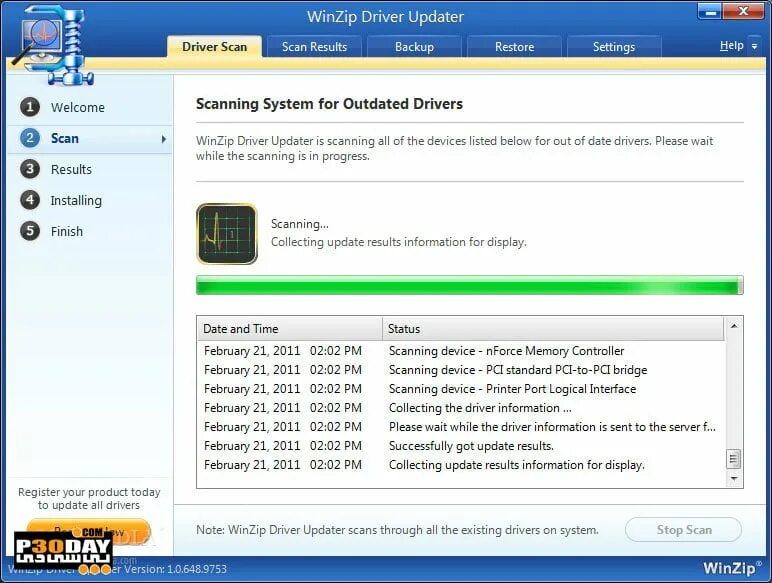Click the log scrollbar down arrow
The width and height of the screenshot is (772, 583).
tap(734, 478)
